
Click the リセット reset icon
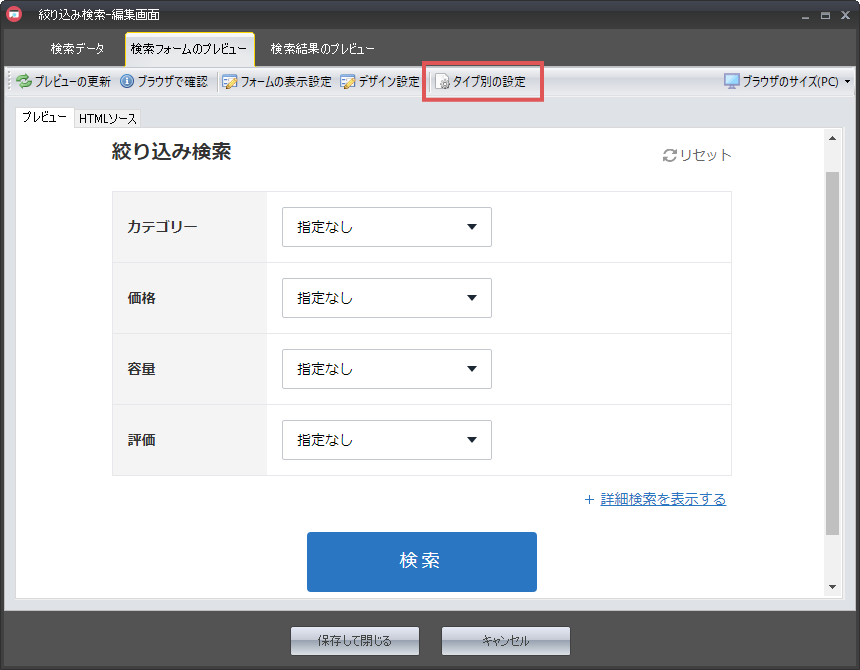[x=670, y=156]
